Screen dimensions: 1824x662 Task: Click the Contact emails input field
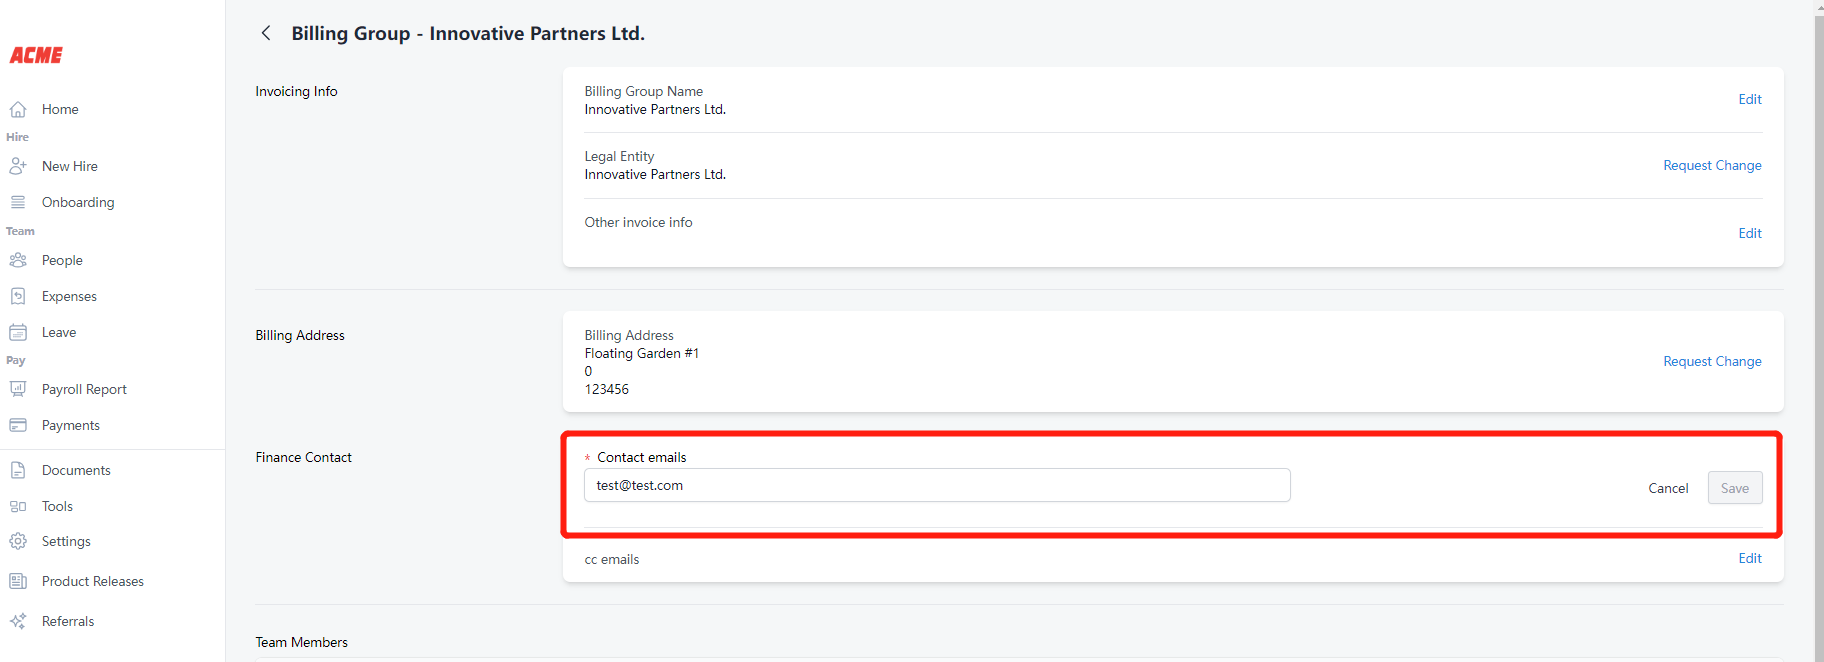point(936,485)
